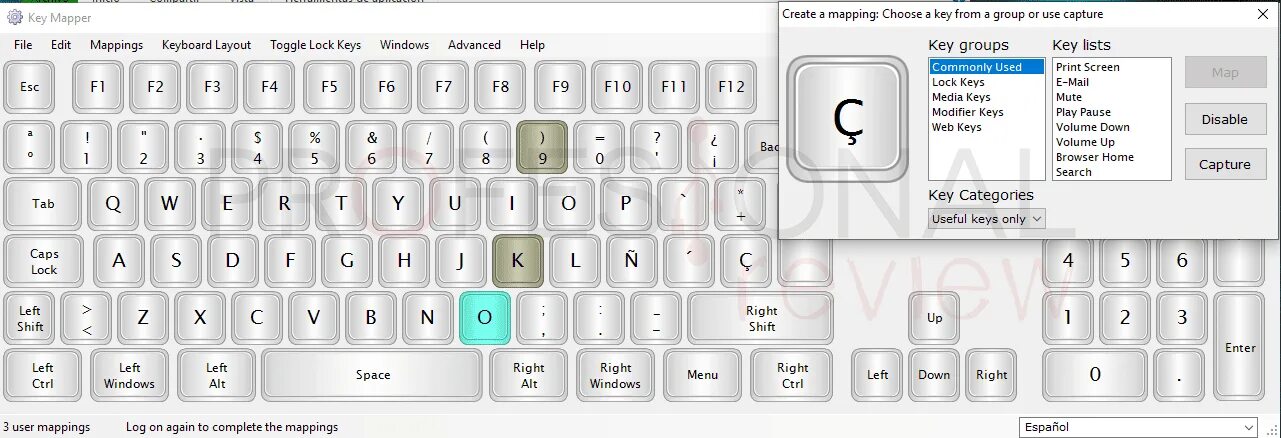Screen dimensions: 1281x438
Task: Select Modifier Keys in Key groups
Action: point(967,112)
